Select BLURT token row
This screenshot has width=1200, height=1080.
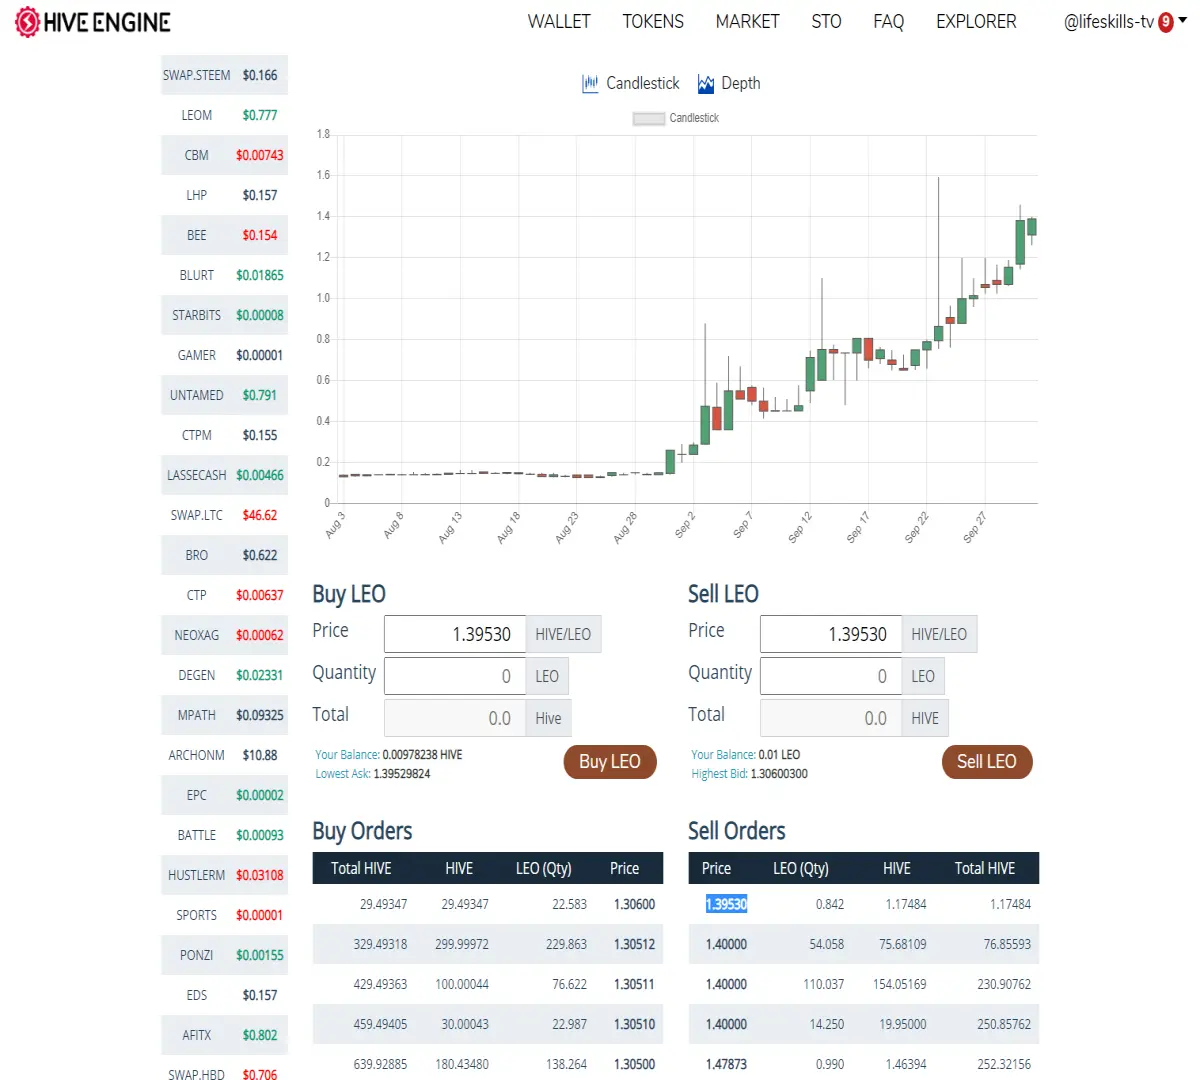pos(224,275)
